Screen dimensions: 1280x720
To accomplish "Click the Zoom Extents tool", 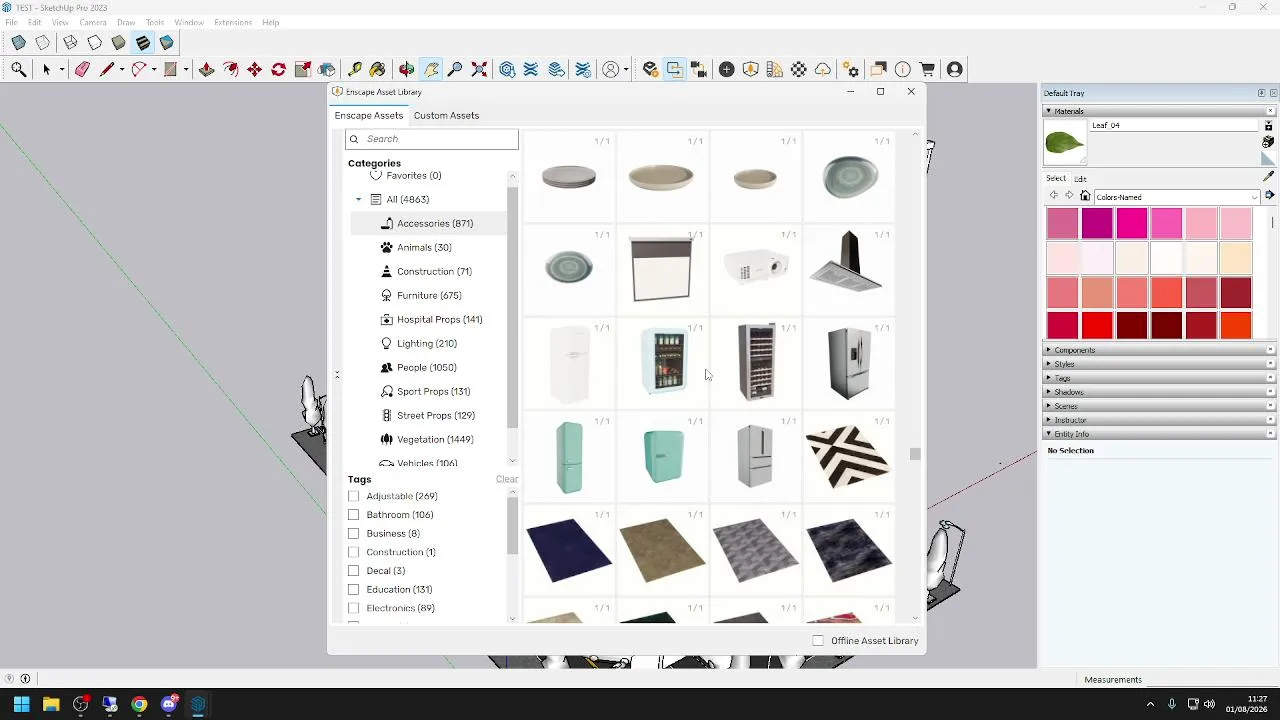I will [x=479, y=69].
